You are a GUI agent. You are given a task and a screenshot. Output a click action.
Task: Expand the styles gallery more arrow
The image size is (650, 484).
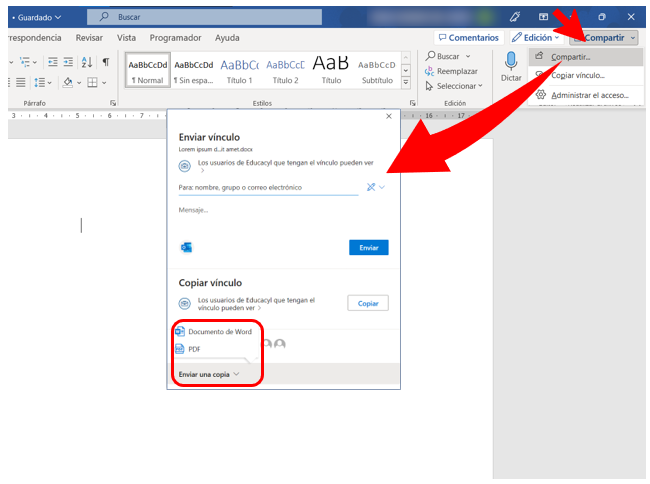(406, 83)
